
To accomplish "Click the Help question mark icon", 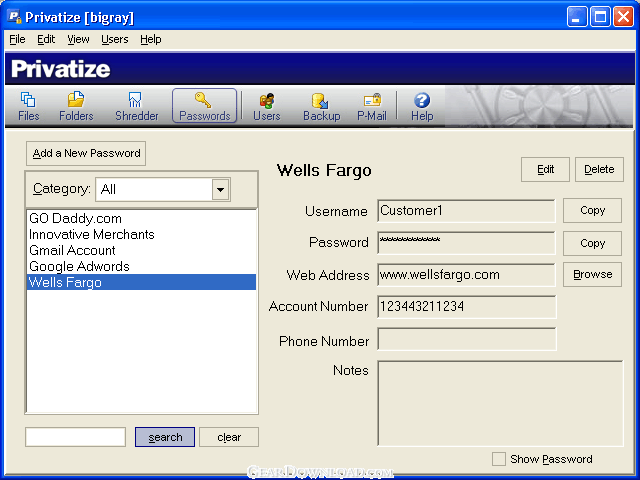I will (x=422, y=100).
